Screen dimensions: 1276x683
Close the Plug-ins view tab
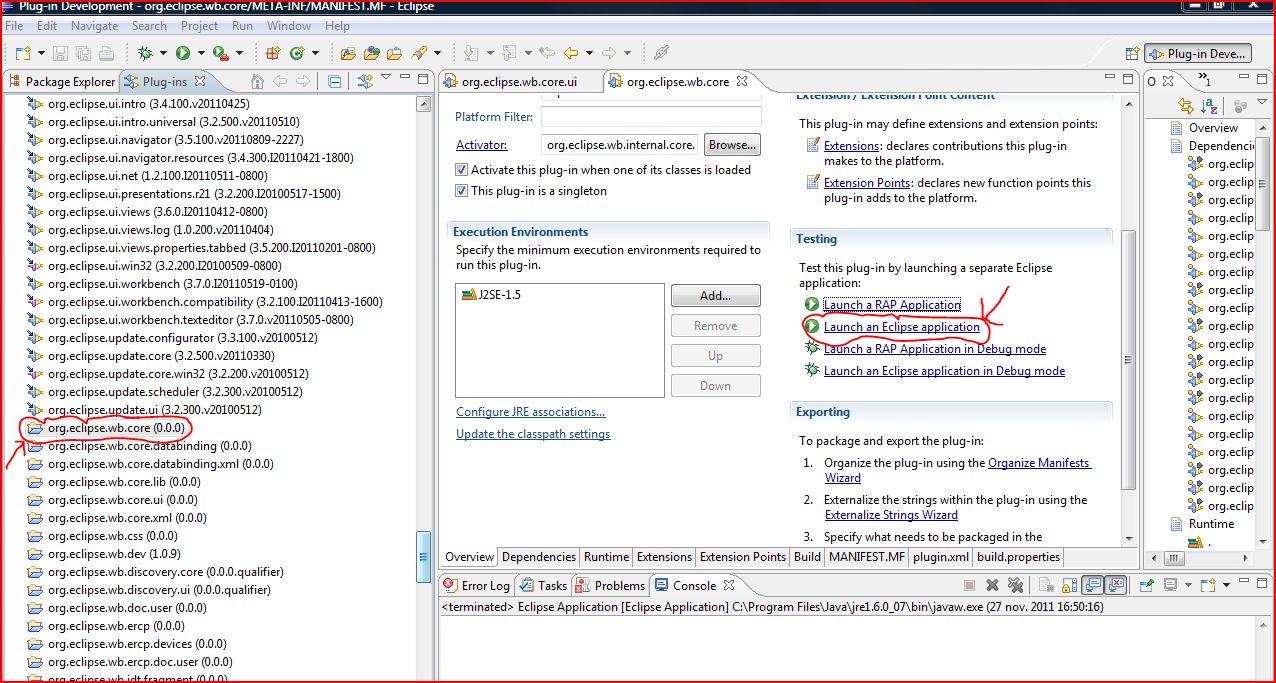point(199,82)
